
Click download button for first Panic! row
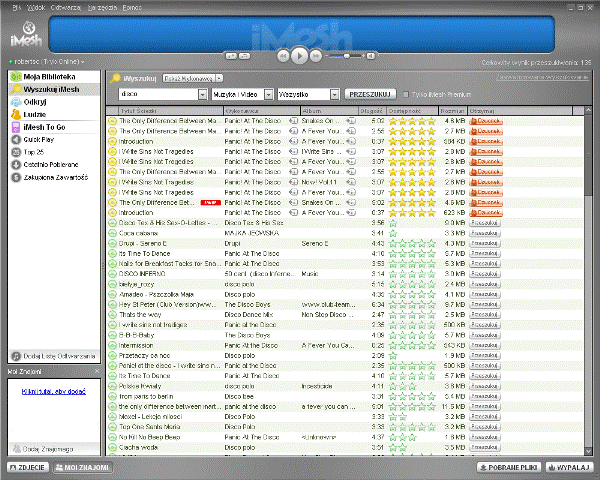point(486,121)
